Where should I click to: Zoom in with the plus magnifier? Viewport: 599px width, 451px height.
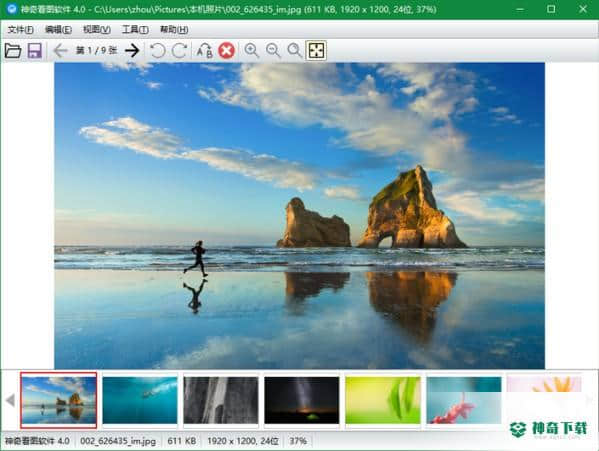pos(251,50)
